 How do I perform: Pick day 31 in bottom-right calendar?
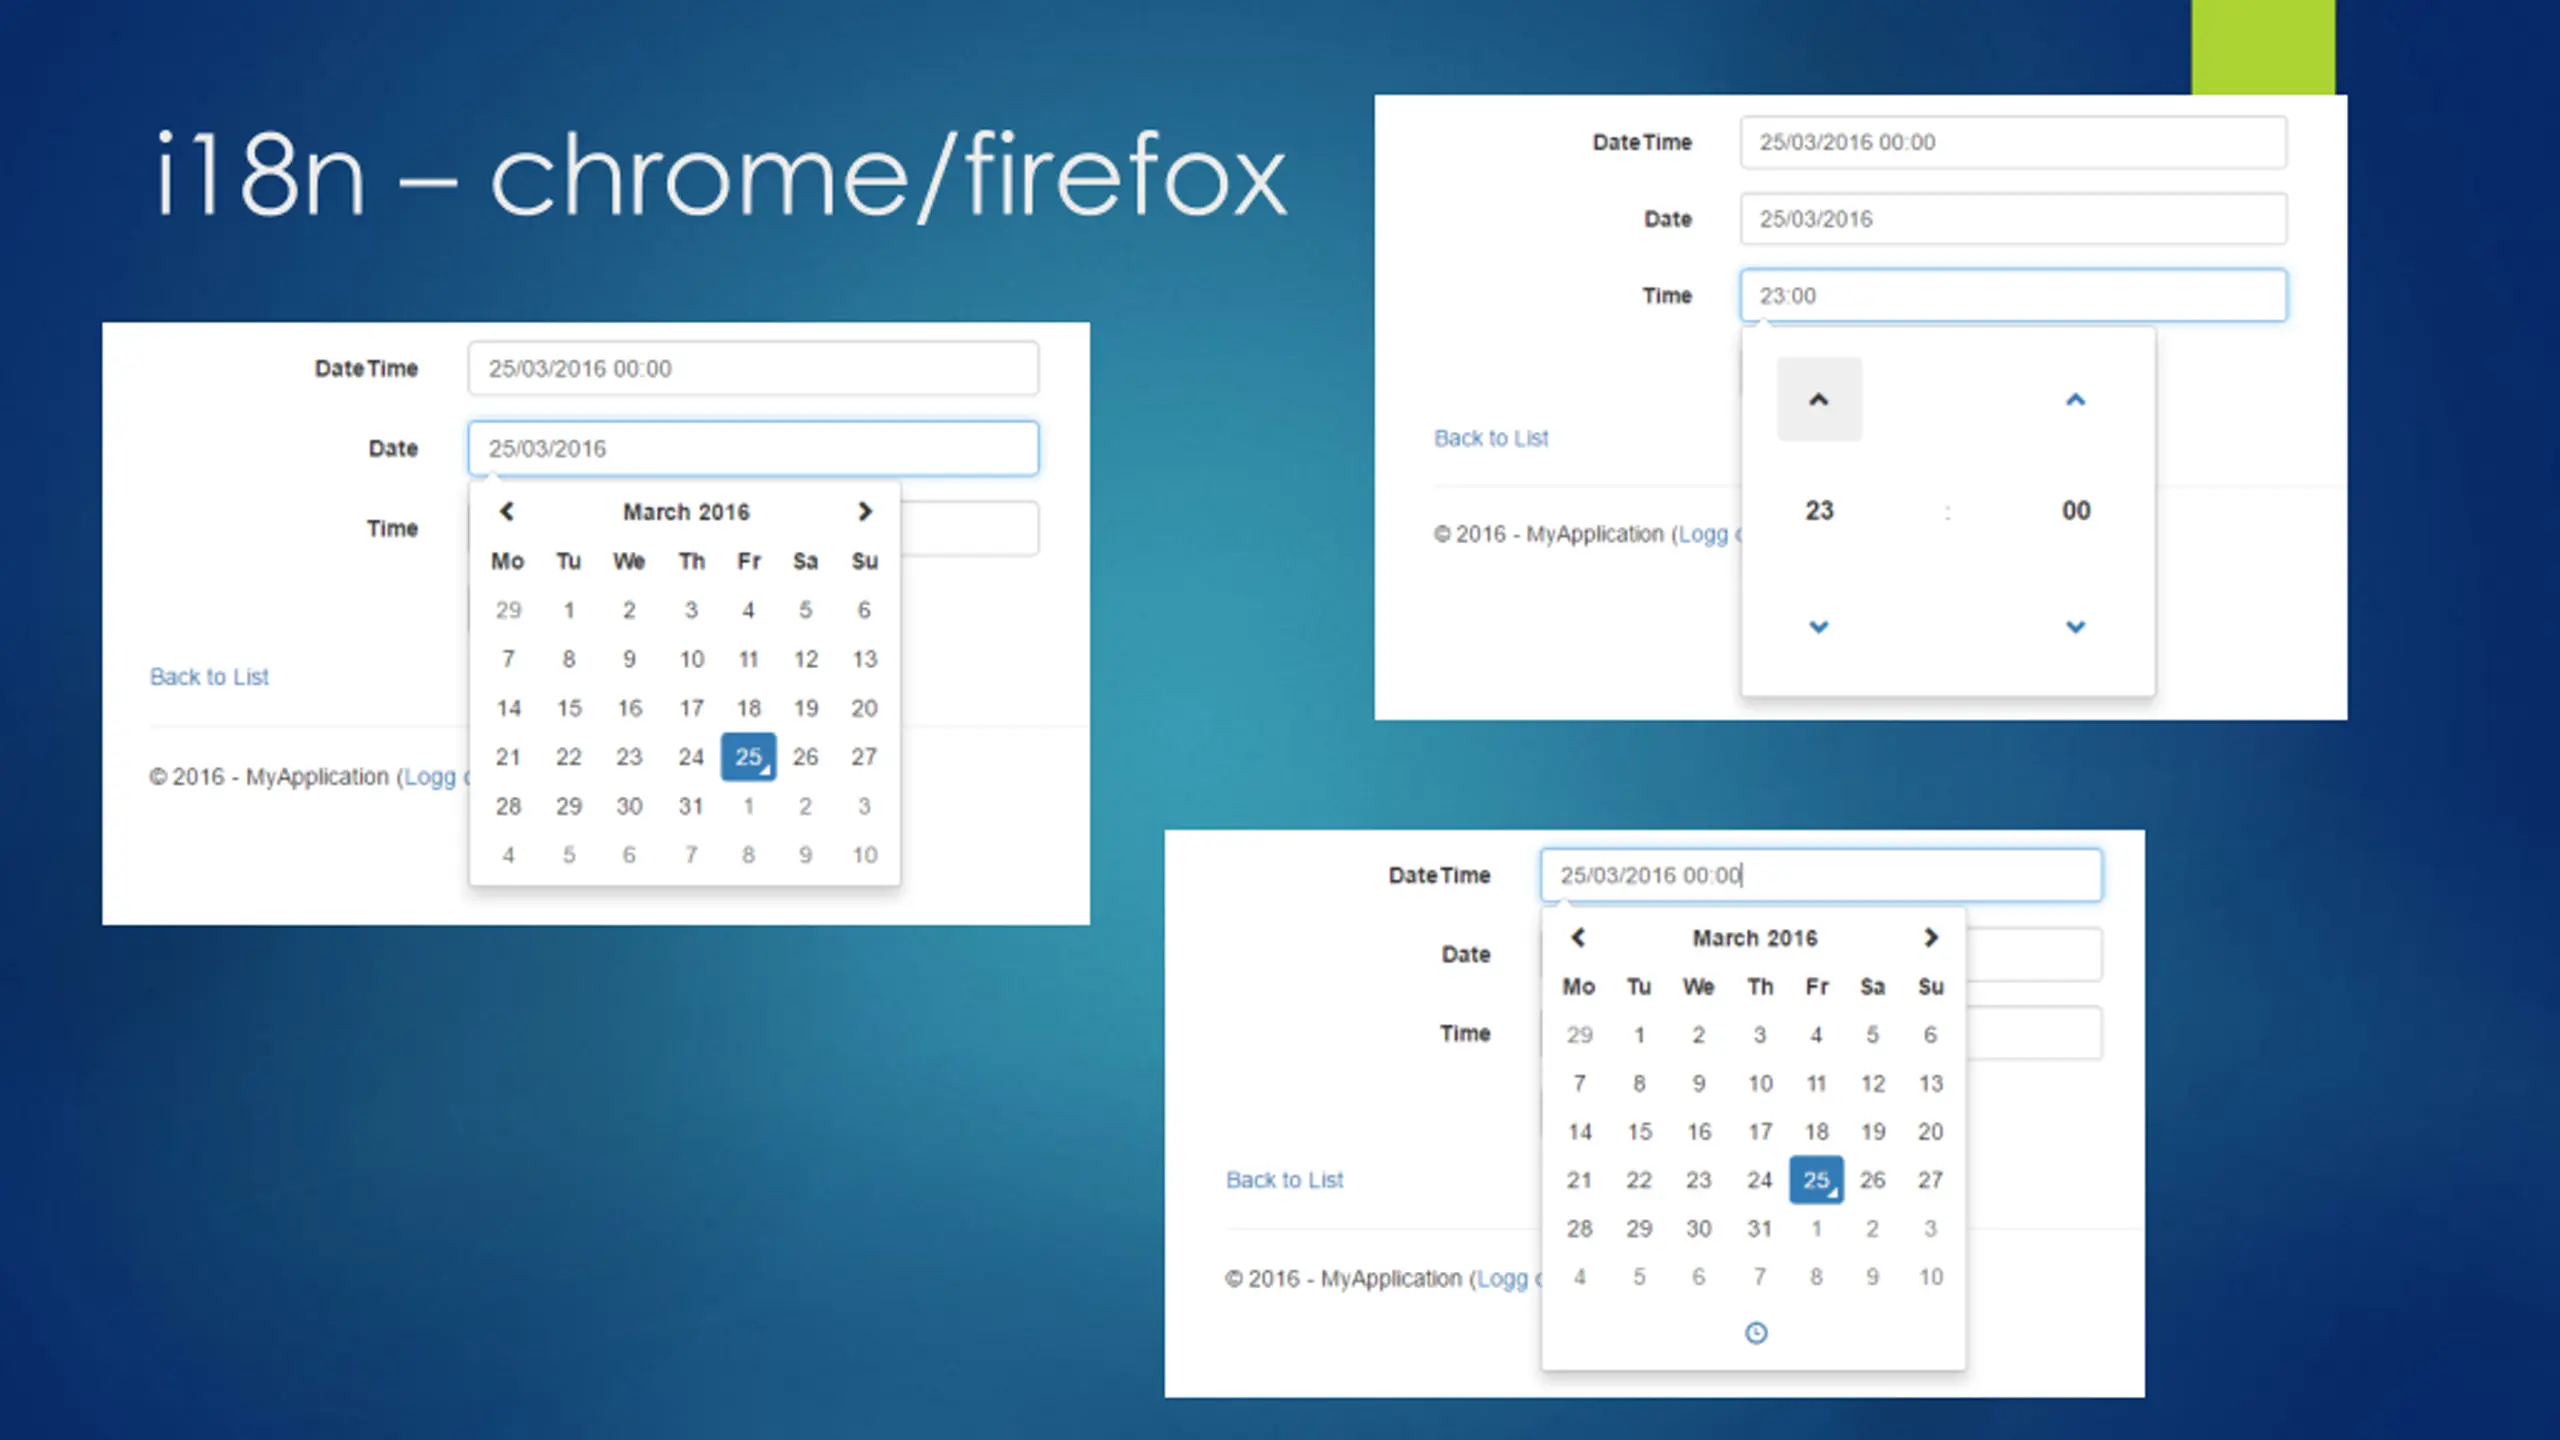pyautogui.click(x=1759, y=1228)
